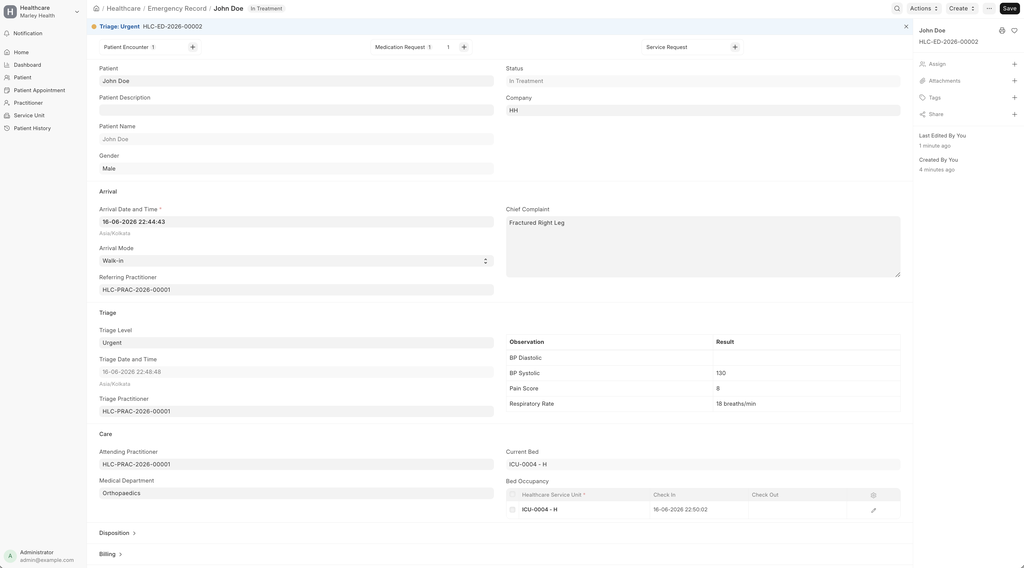
Task: Expand the Billing section
Action: click(110, 554)
